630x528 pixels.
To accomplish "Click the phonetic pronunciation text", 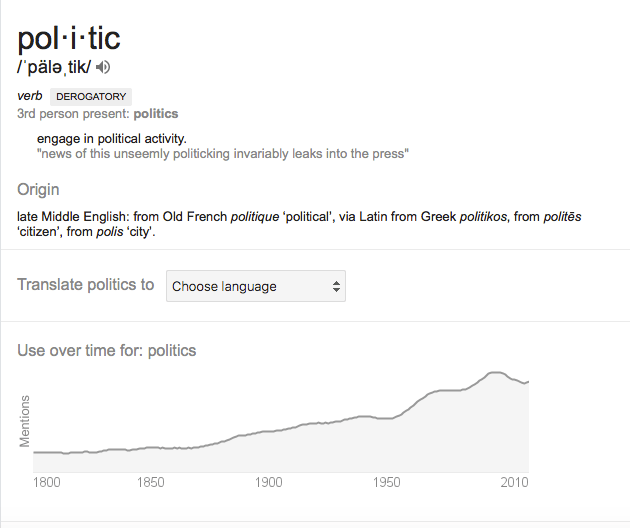I will click(x=54, y=67).
